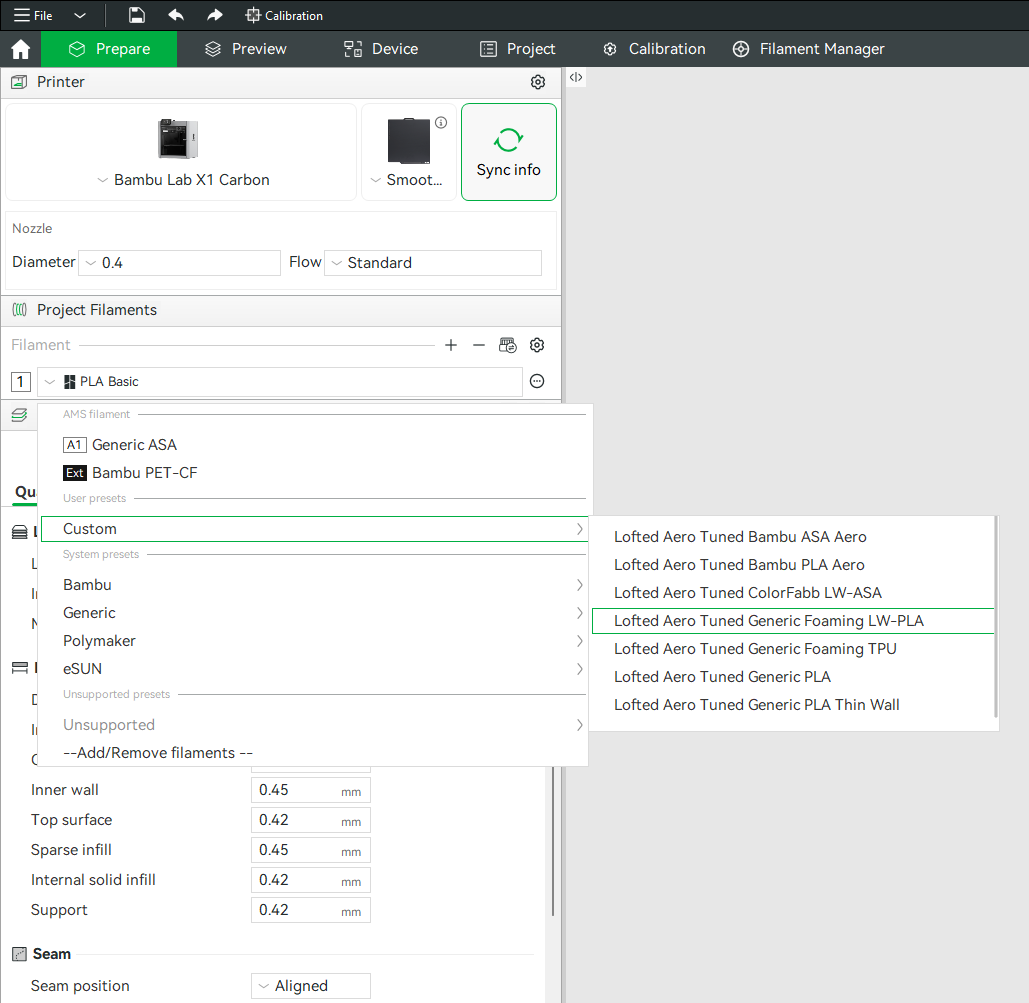The width and height of the screenshot is (1029, 1003).
Task: Click the Sparse infill width field
Action: [310, 850]
